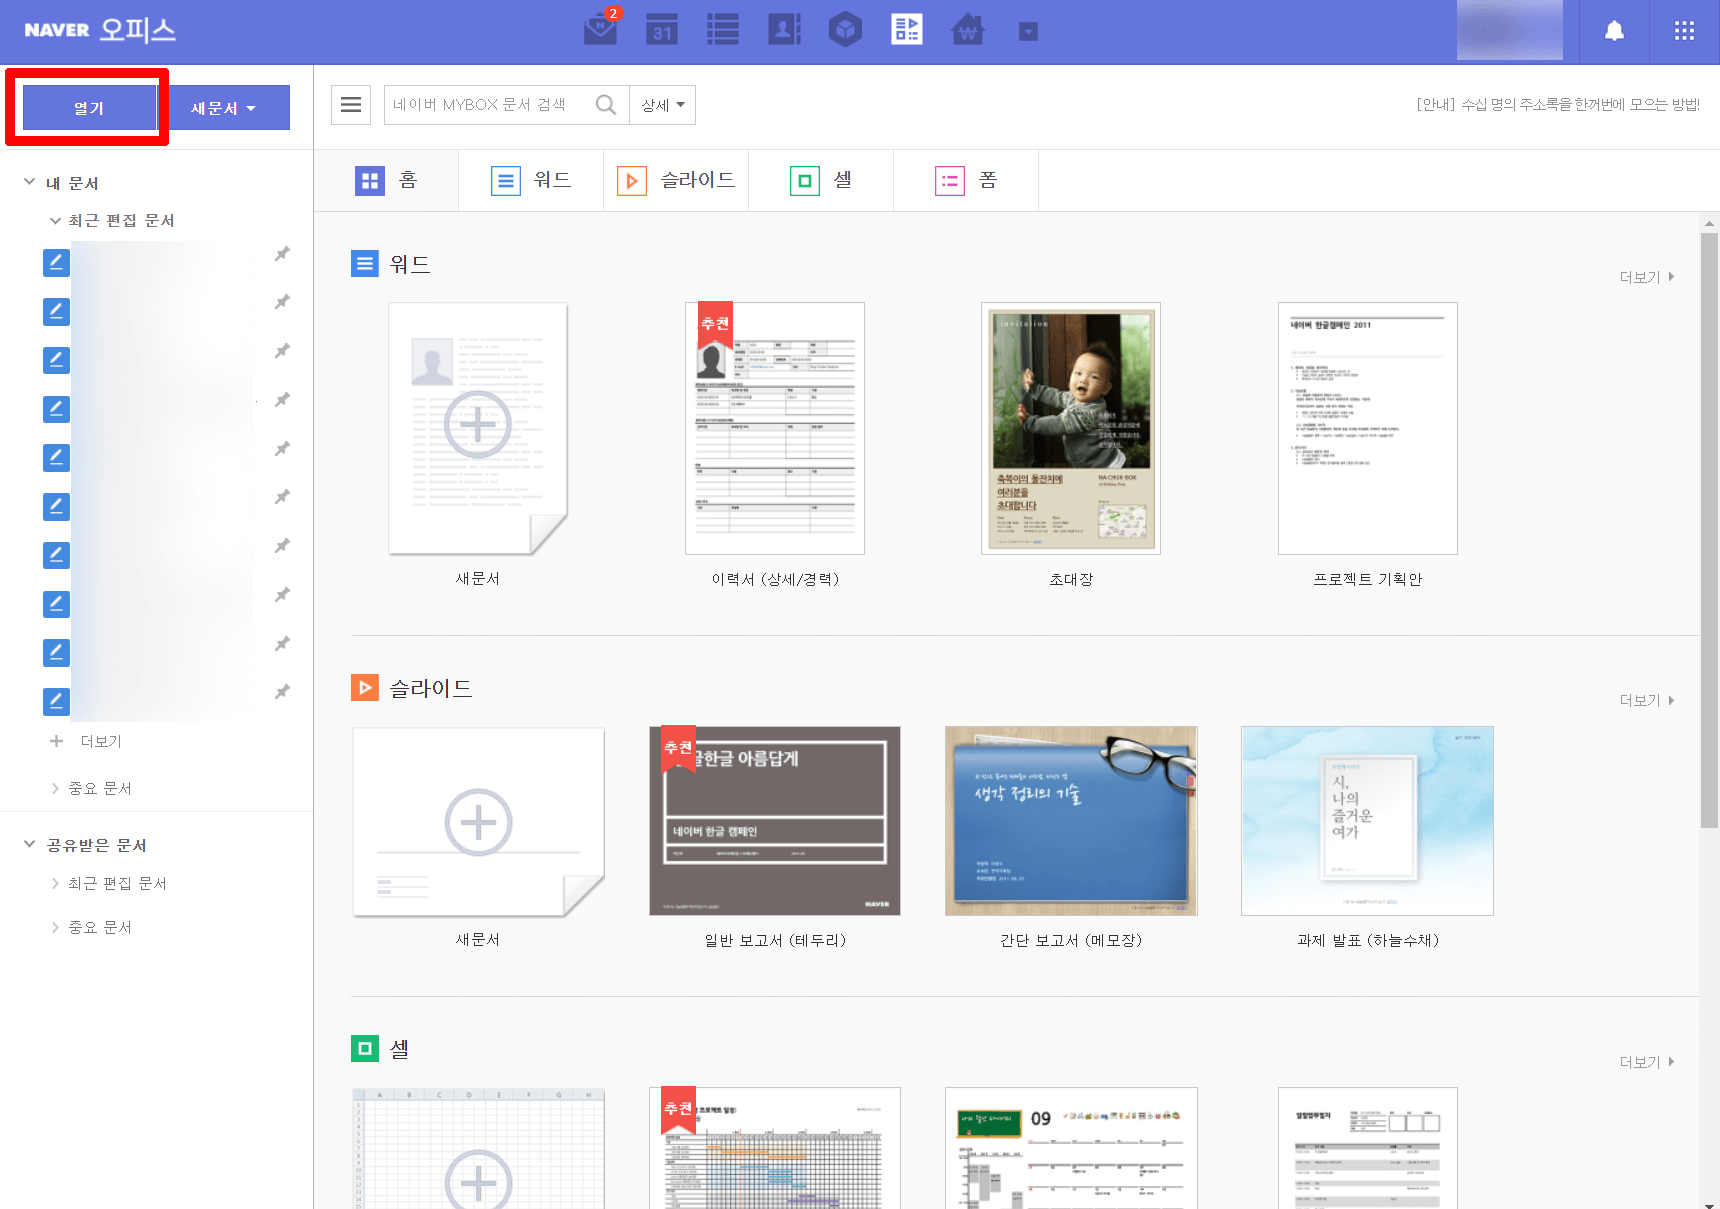
Task: Open the Calendar icon in header
Action: coord(662,29)
